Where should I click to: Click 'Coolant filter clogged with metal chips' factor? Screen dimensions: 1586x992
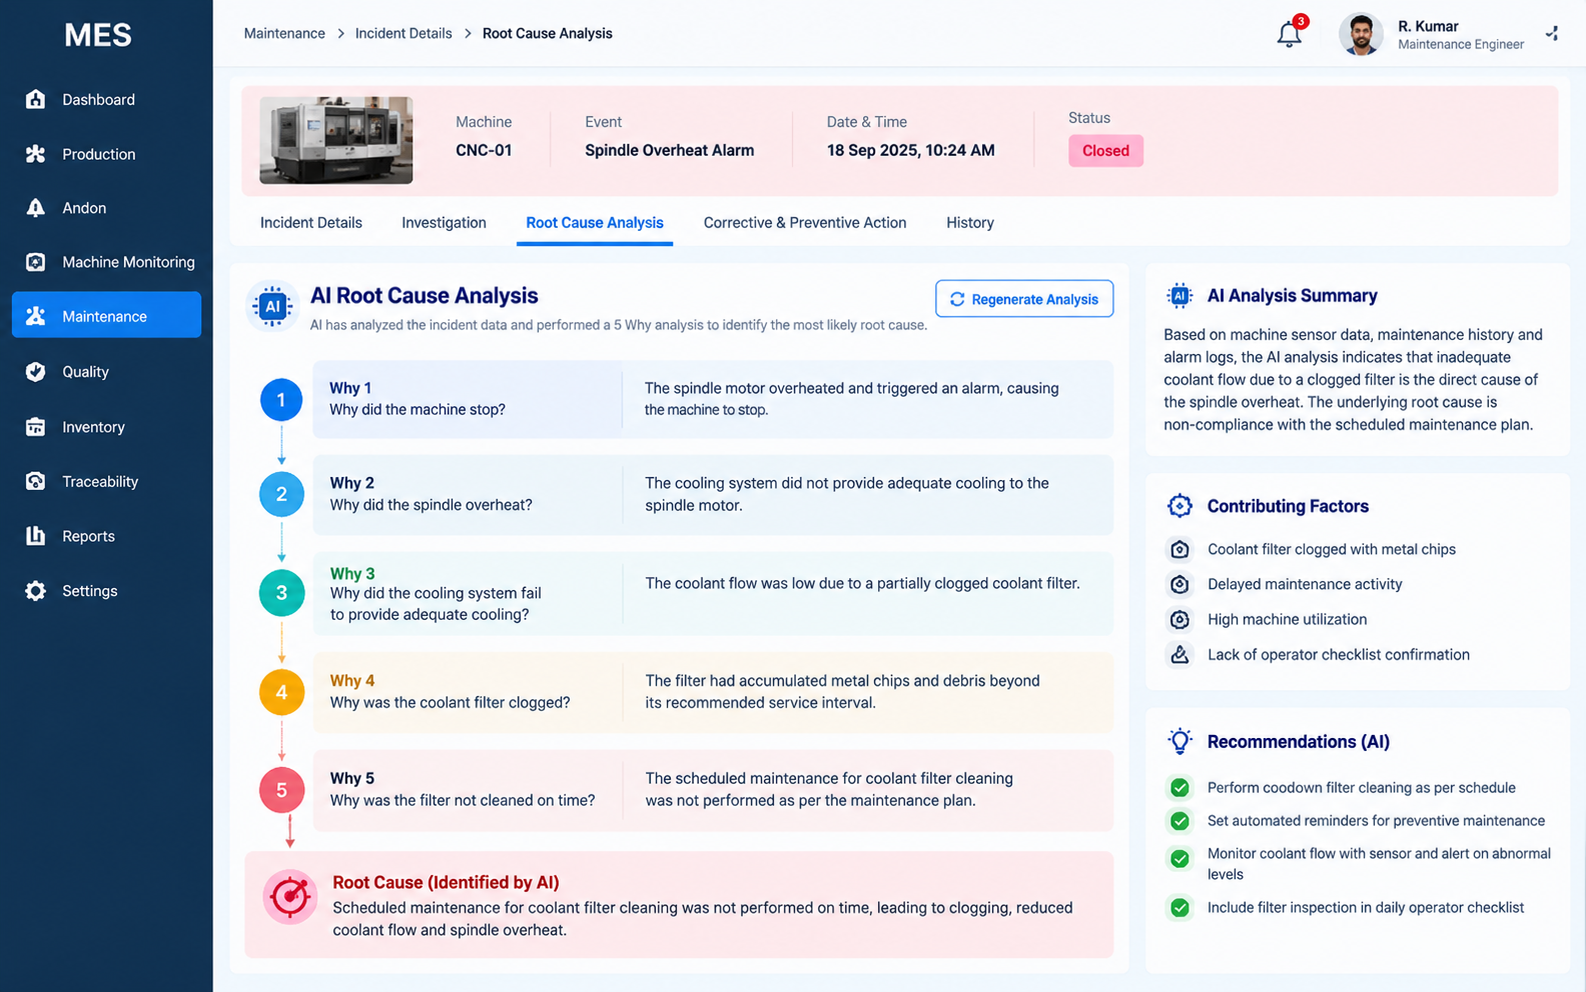click(1331, 549)
